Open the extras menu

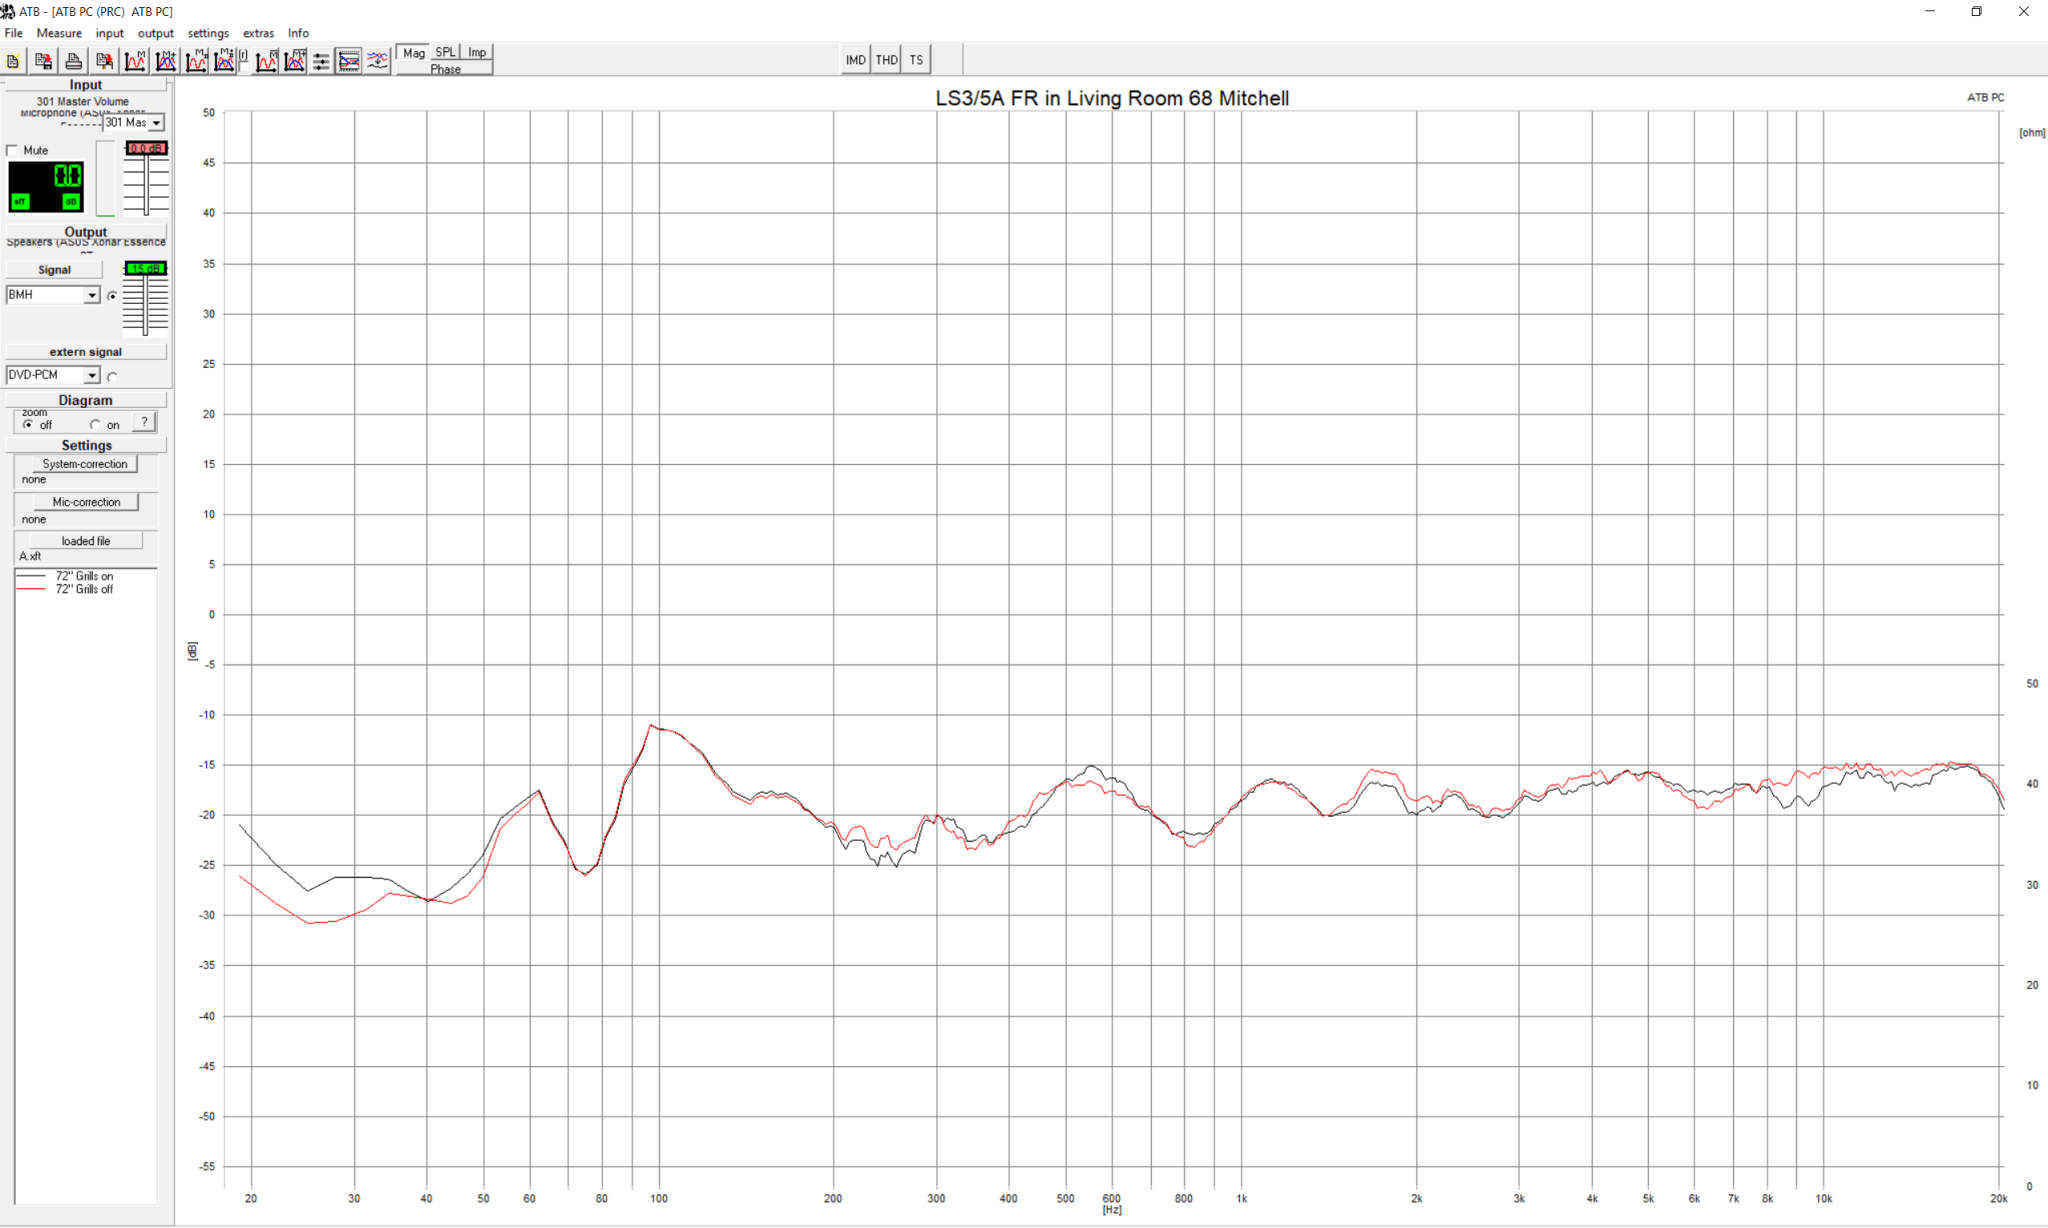pyautogui.click(x=258, y=33)
